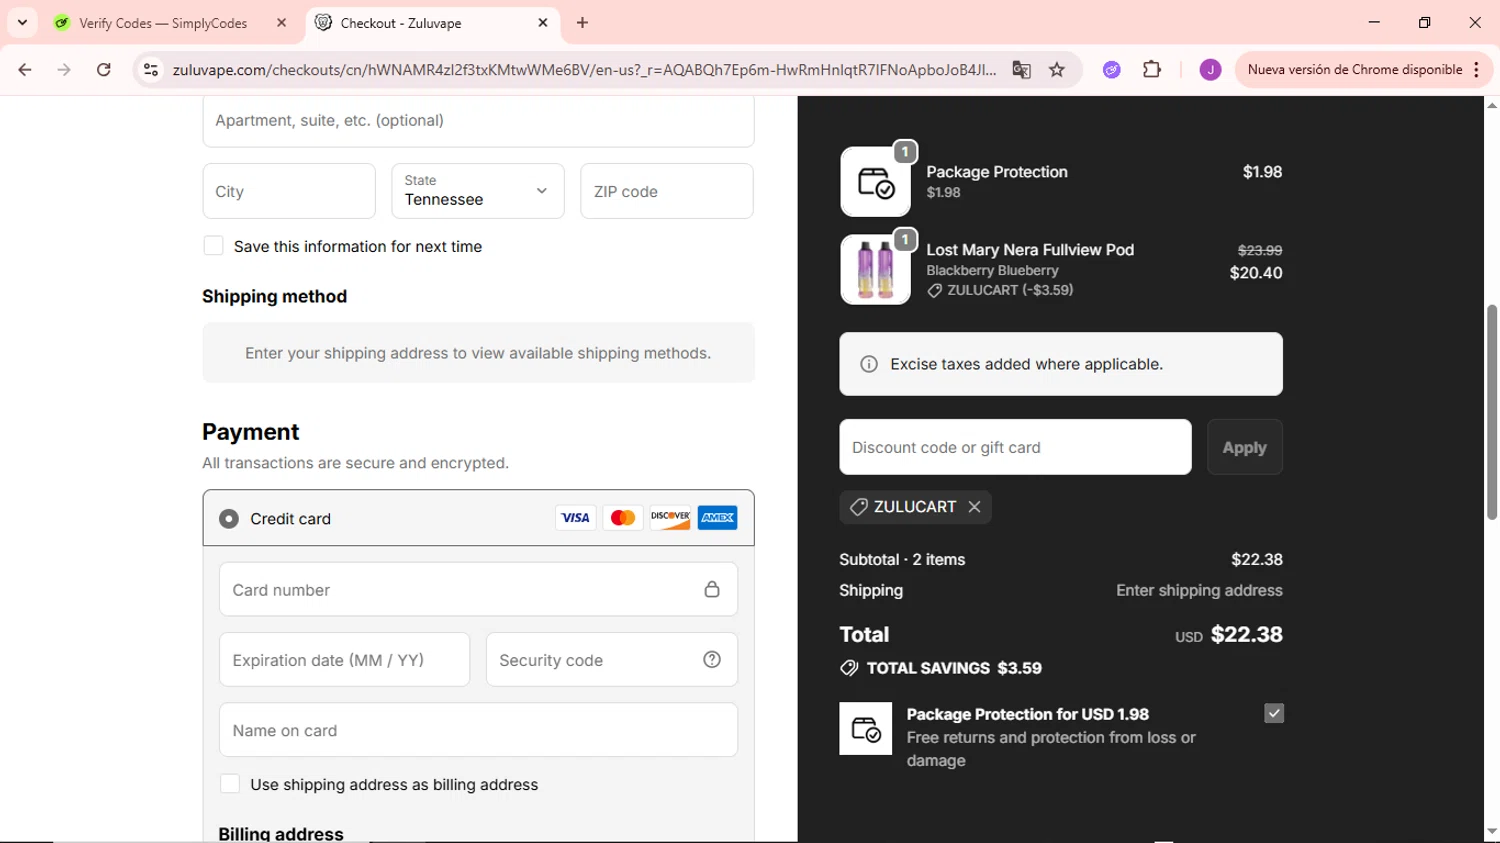Click the struck-through price '$23.99'
The width and height of the screenshot is (1500, 843).
point(1260,250)
